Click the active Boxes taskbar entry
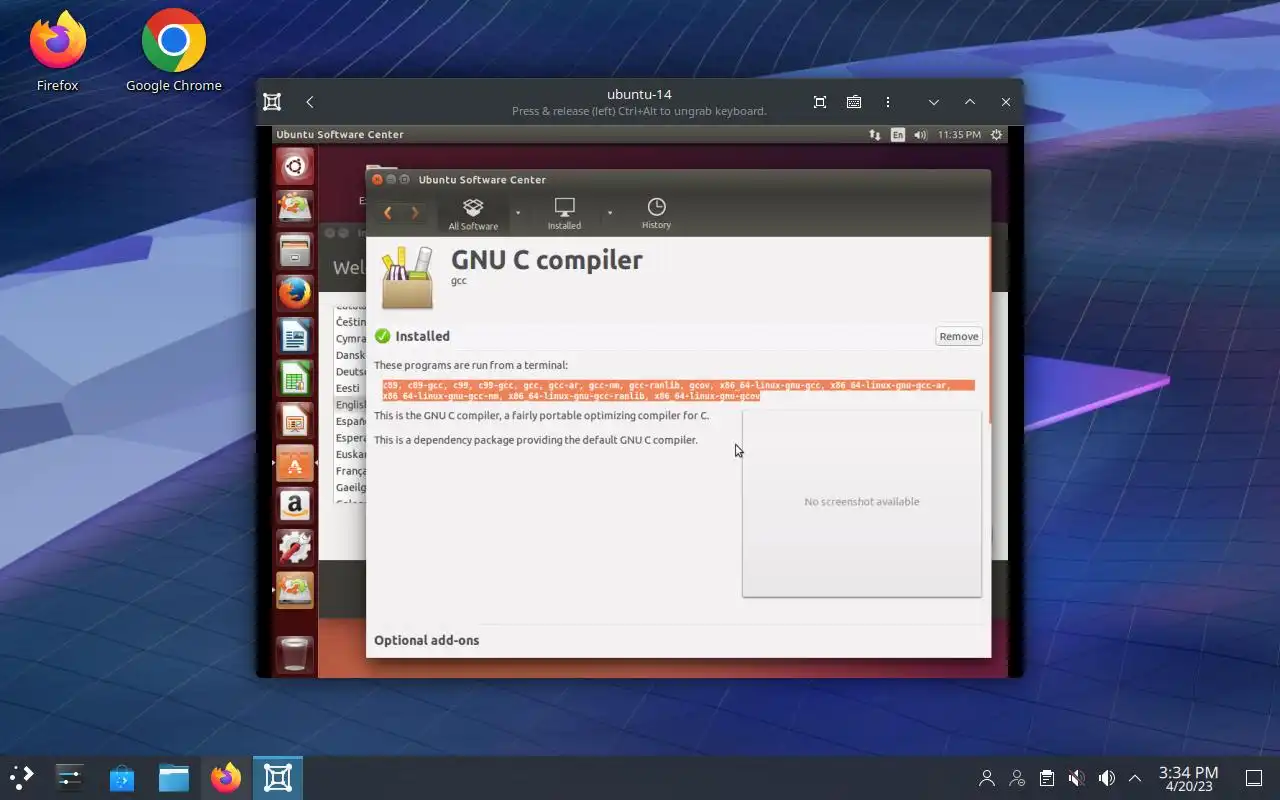Screen dimensions: 1280x800 pos(277,778)
